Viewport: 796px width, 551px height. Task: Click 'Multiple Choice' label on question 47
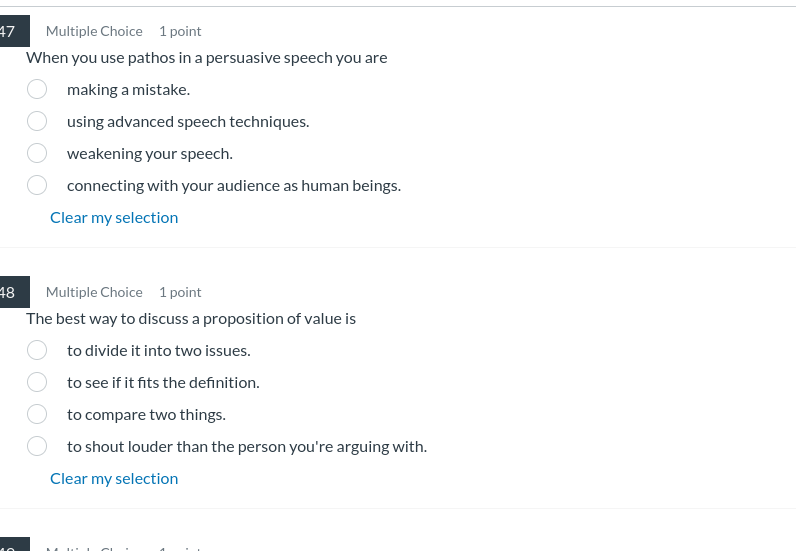click(x=94, y=31)
